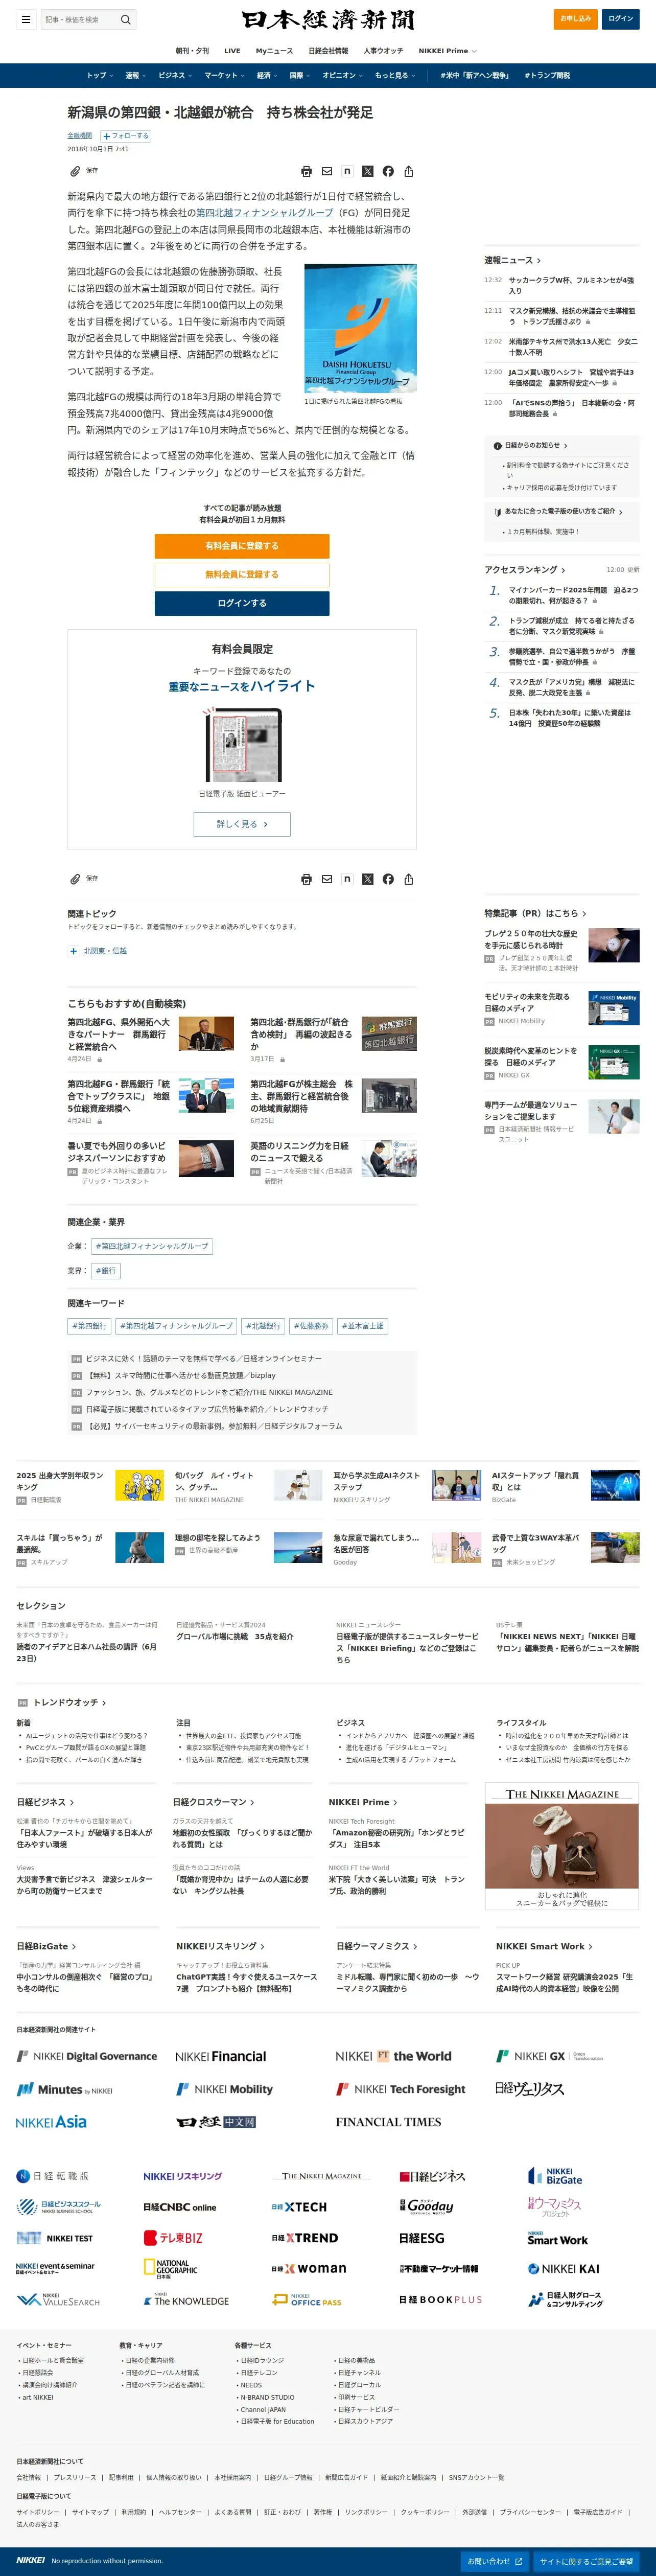Click the print icon below the article
Screen dimensions: 656x2576
click(306, 879)
